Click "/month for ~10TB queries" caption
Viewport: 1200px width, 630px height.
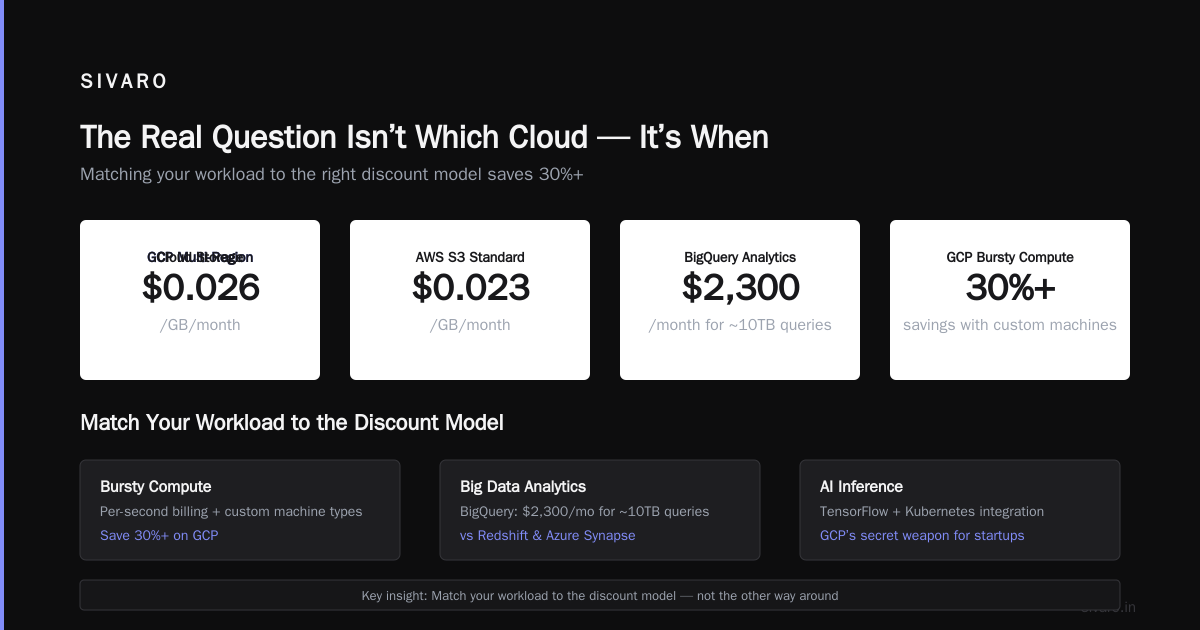pos(740,325)
